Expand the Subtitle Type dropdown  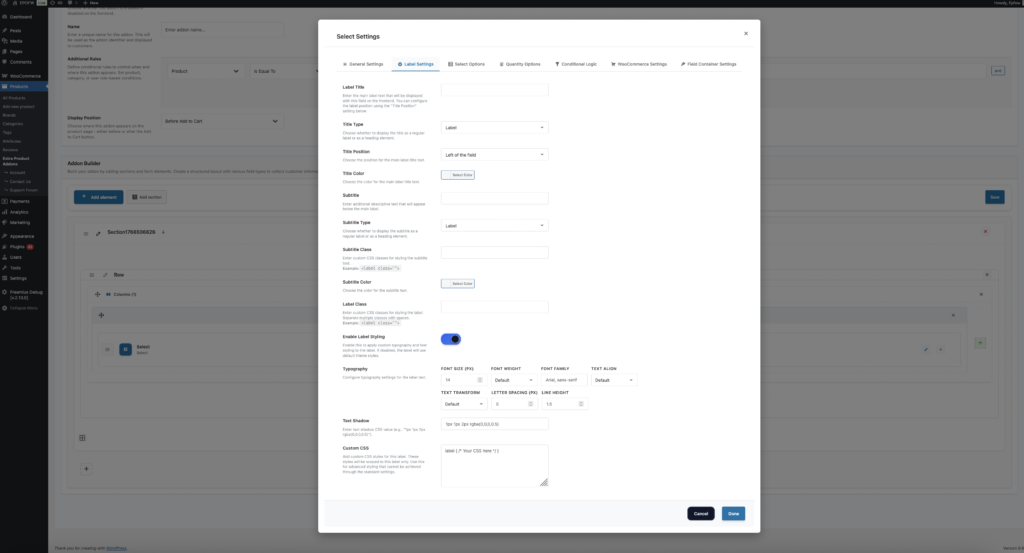click(x=495, y=226)
